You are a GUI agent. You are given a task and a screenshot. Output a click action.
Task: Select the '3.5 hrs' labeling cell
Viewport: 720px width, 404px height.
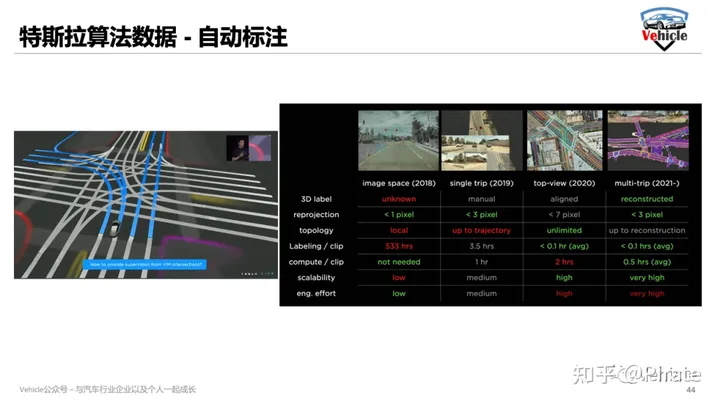tap(482, 246)
